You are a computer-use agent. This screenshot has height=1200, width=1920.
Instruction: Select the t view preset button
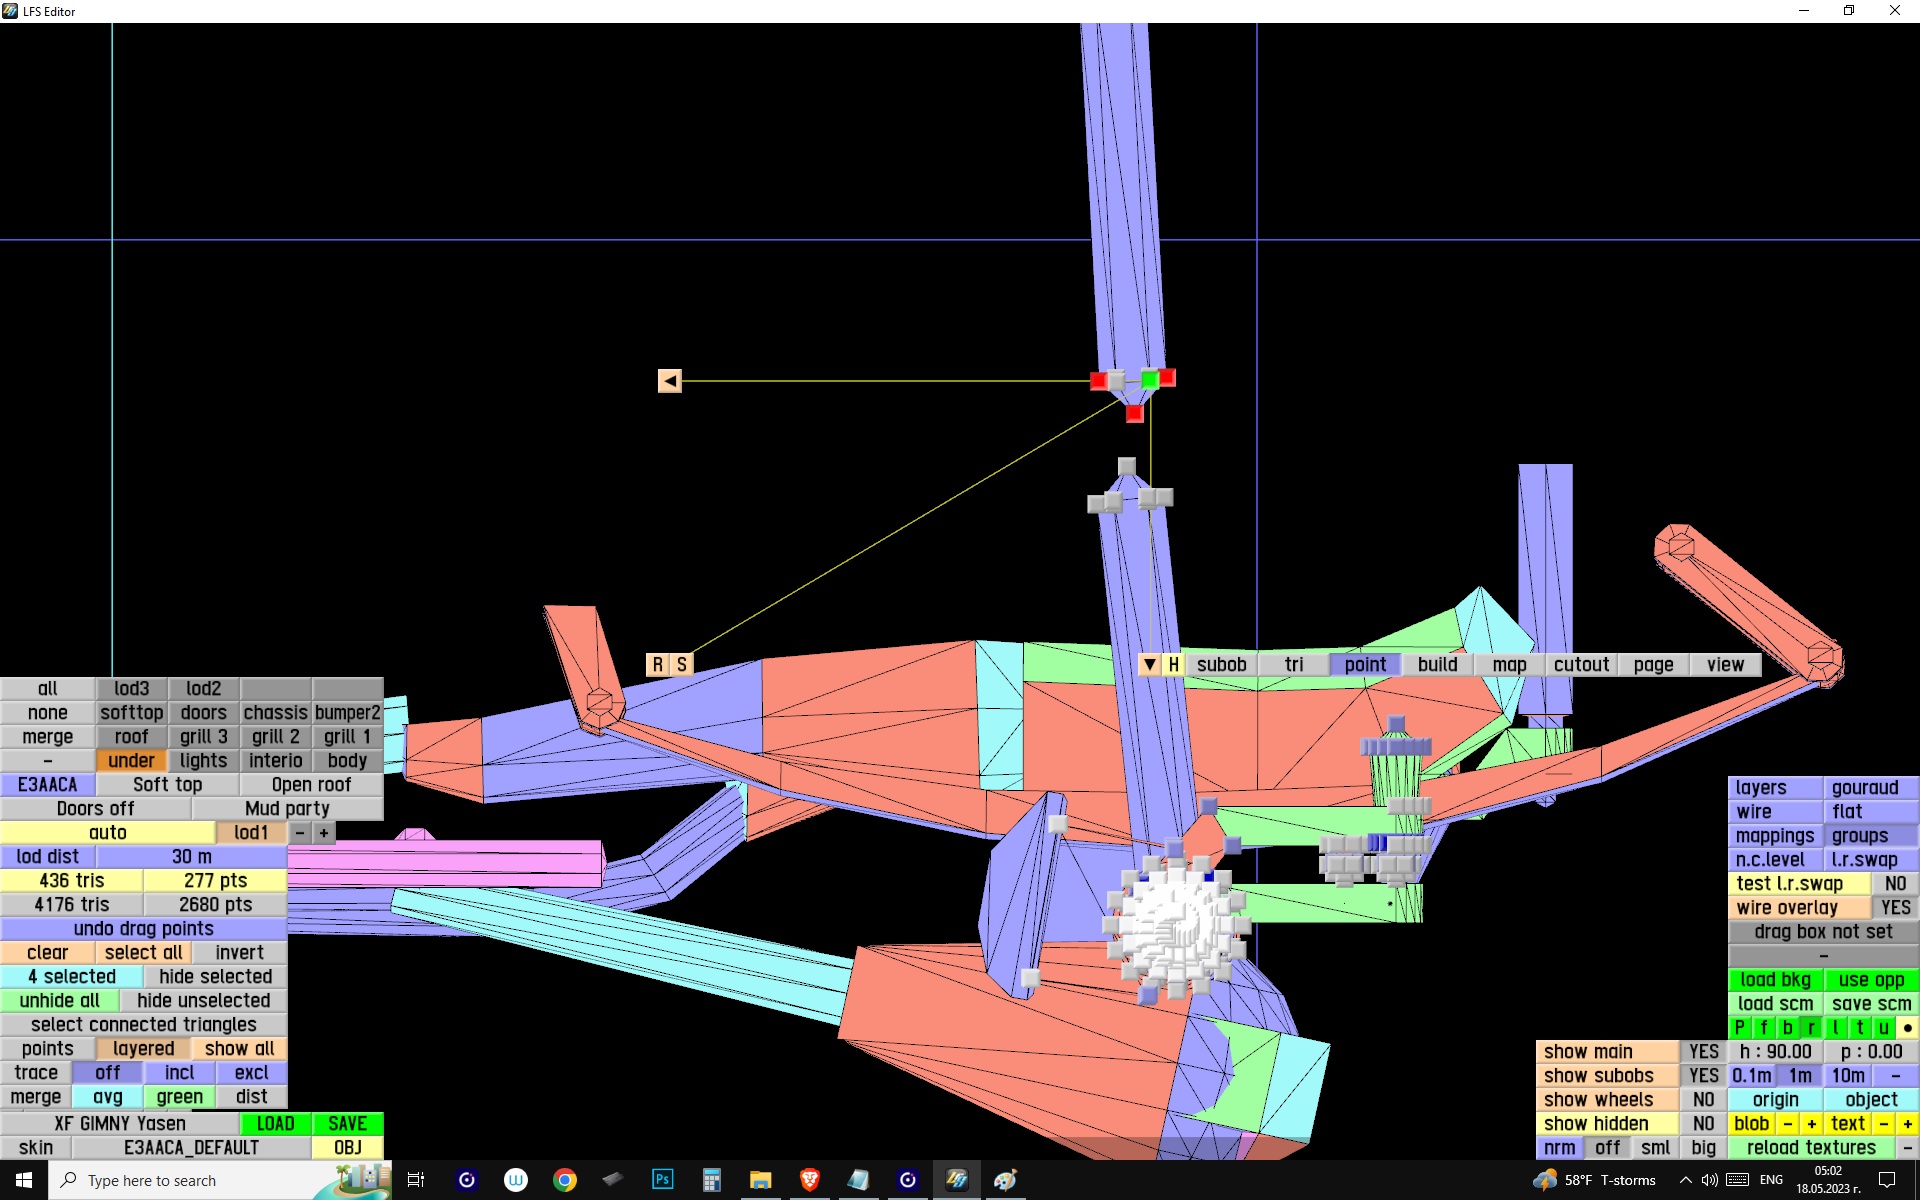(1859, 1028)
